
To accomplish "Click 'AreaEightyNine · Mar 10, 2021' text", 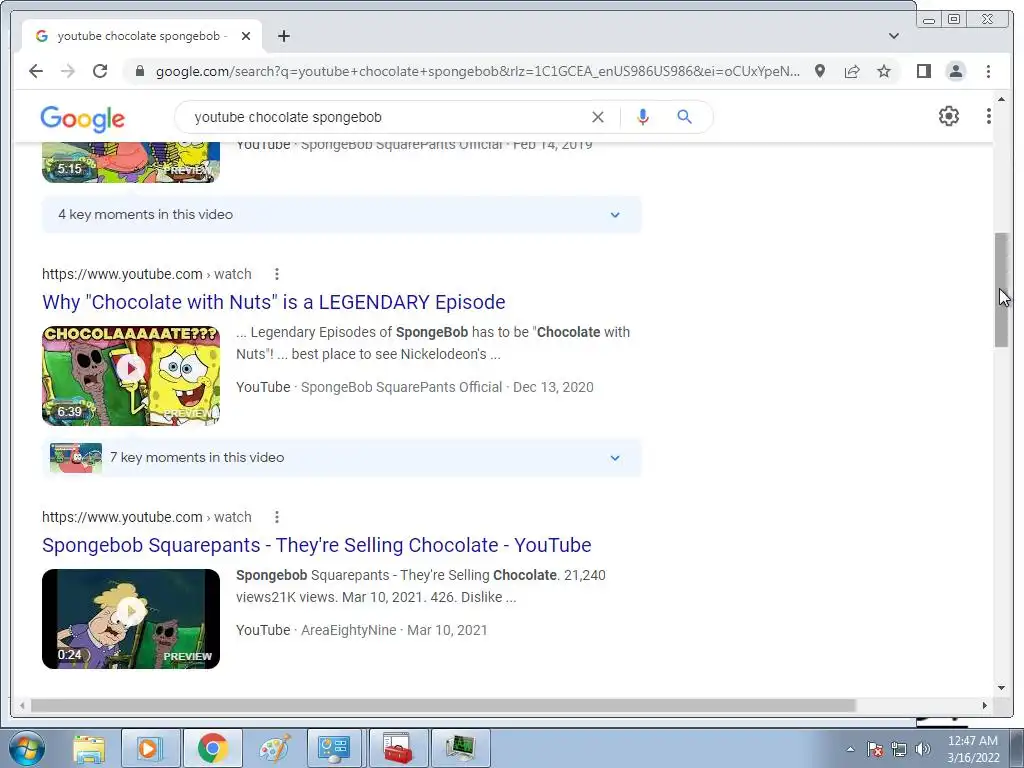I will (394, 630).
